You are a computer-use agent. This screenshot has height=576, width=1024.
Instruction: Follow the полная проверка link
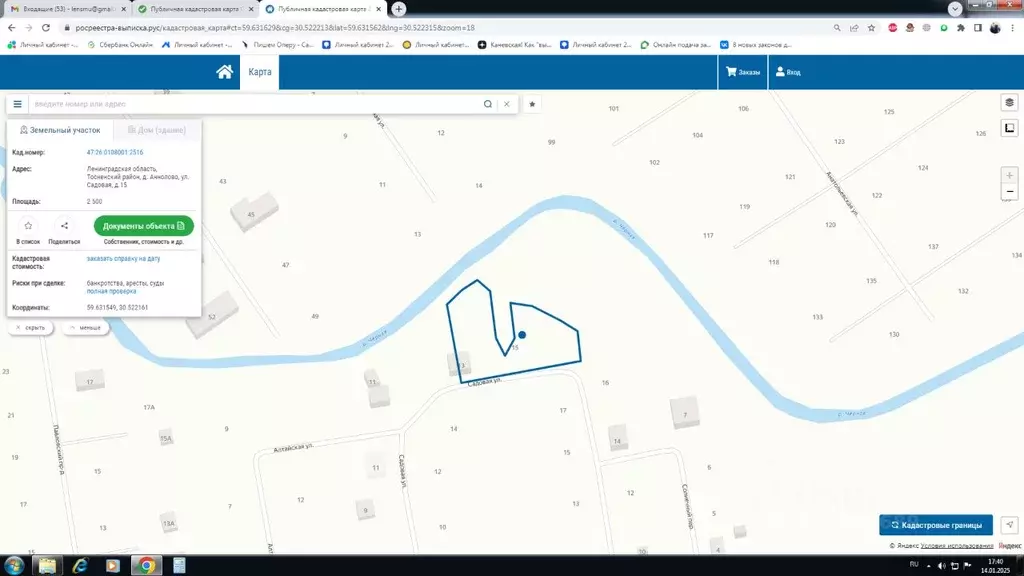click(x=110, y=291)
